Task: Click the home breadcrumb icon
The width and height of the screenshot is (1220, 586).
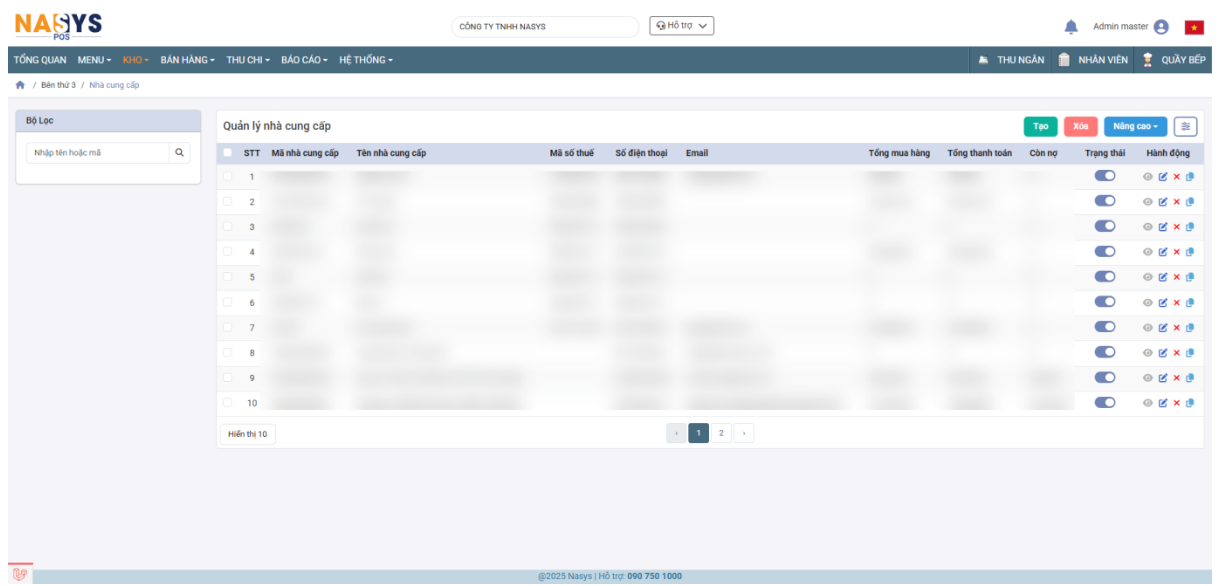Action: (20, 85)
